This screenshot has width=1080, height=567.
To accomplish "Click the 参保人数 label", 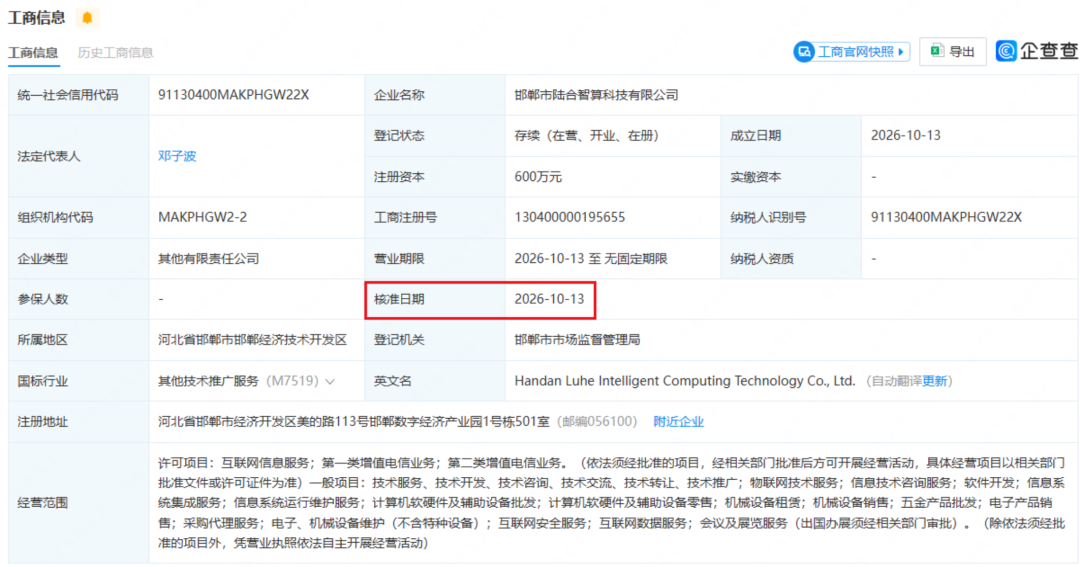I will point(43,299).
